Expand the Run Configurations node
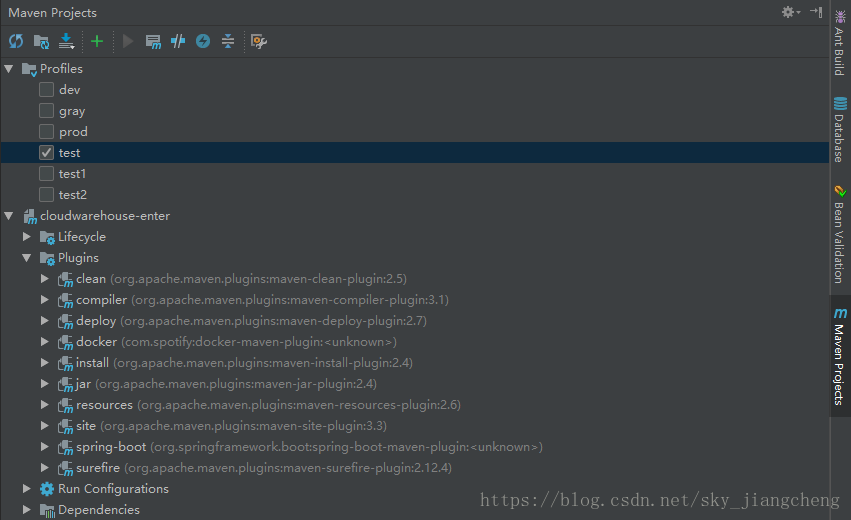Viewport: 851px width, 520px height. [27, 489]
